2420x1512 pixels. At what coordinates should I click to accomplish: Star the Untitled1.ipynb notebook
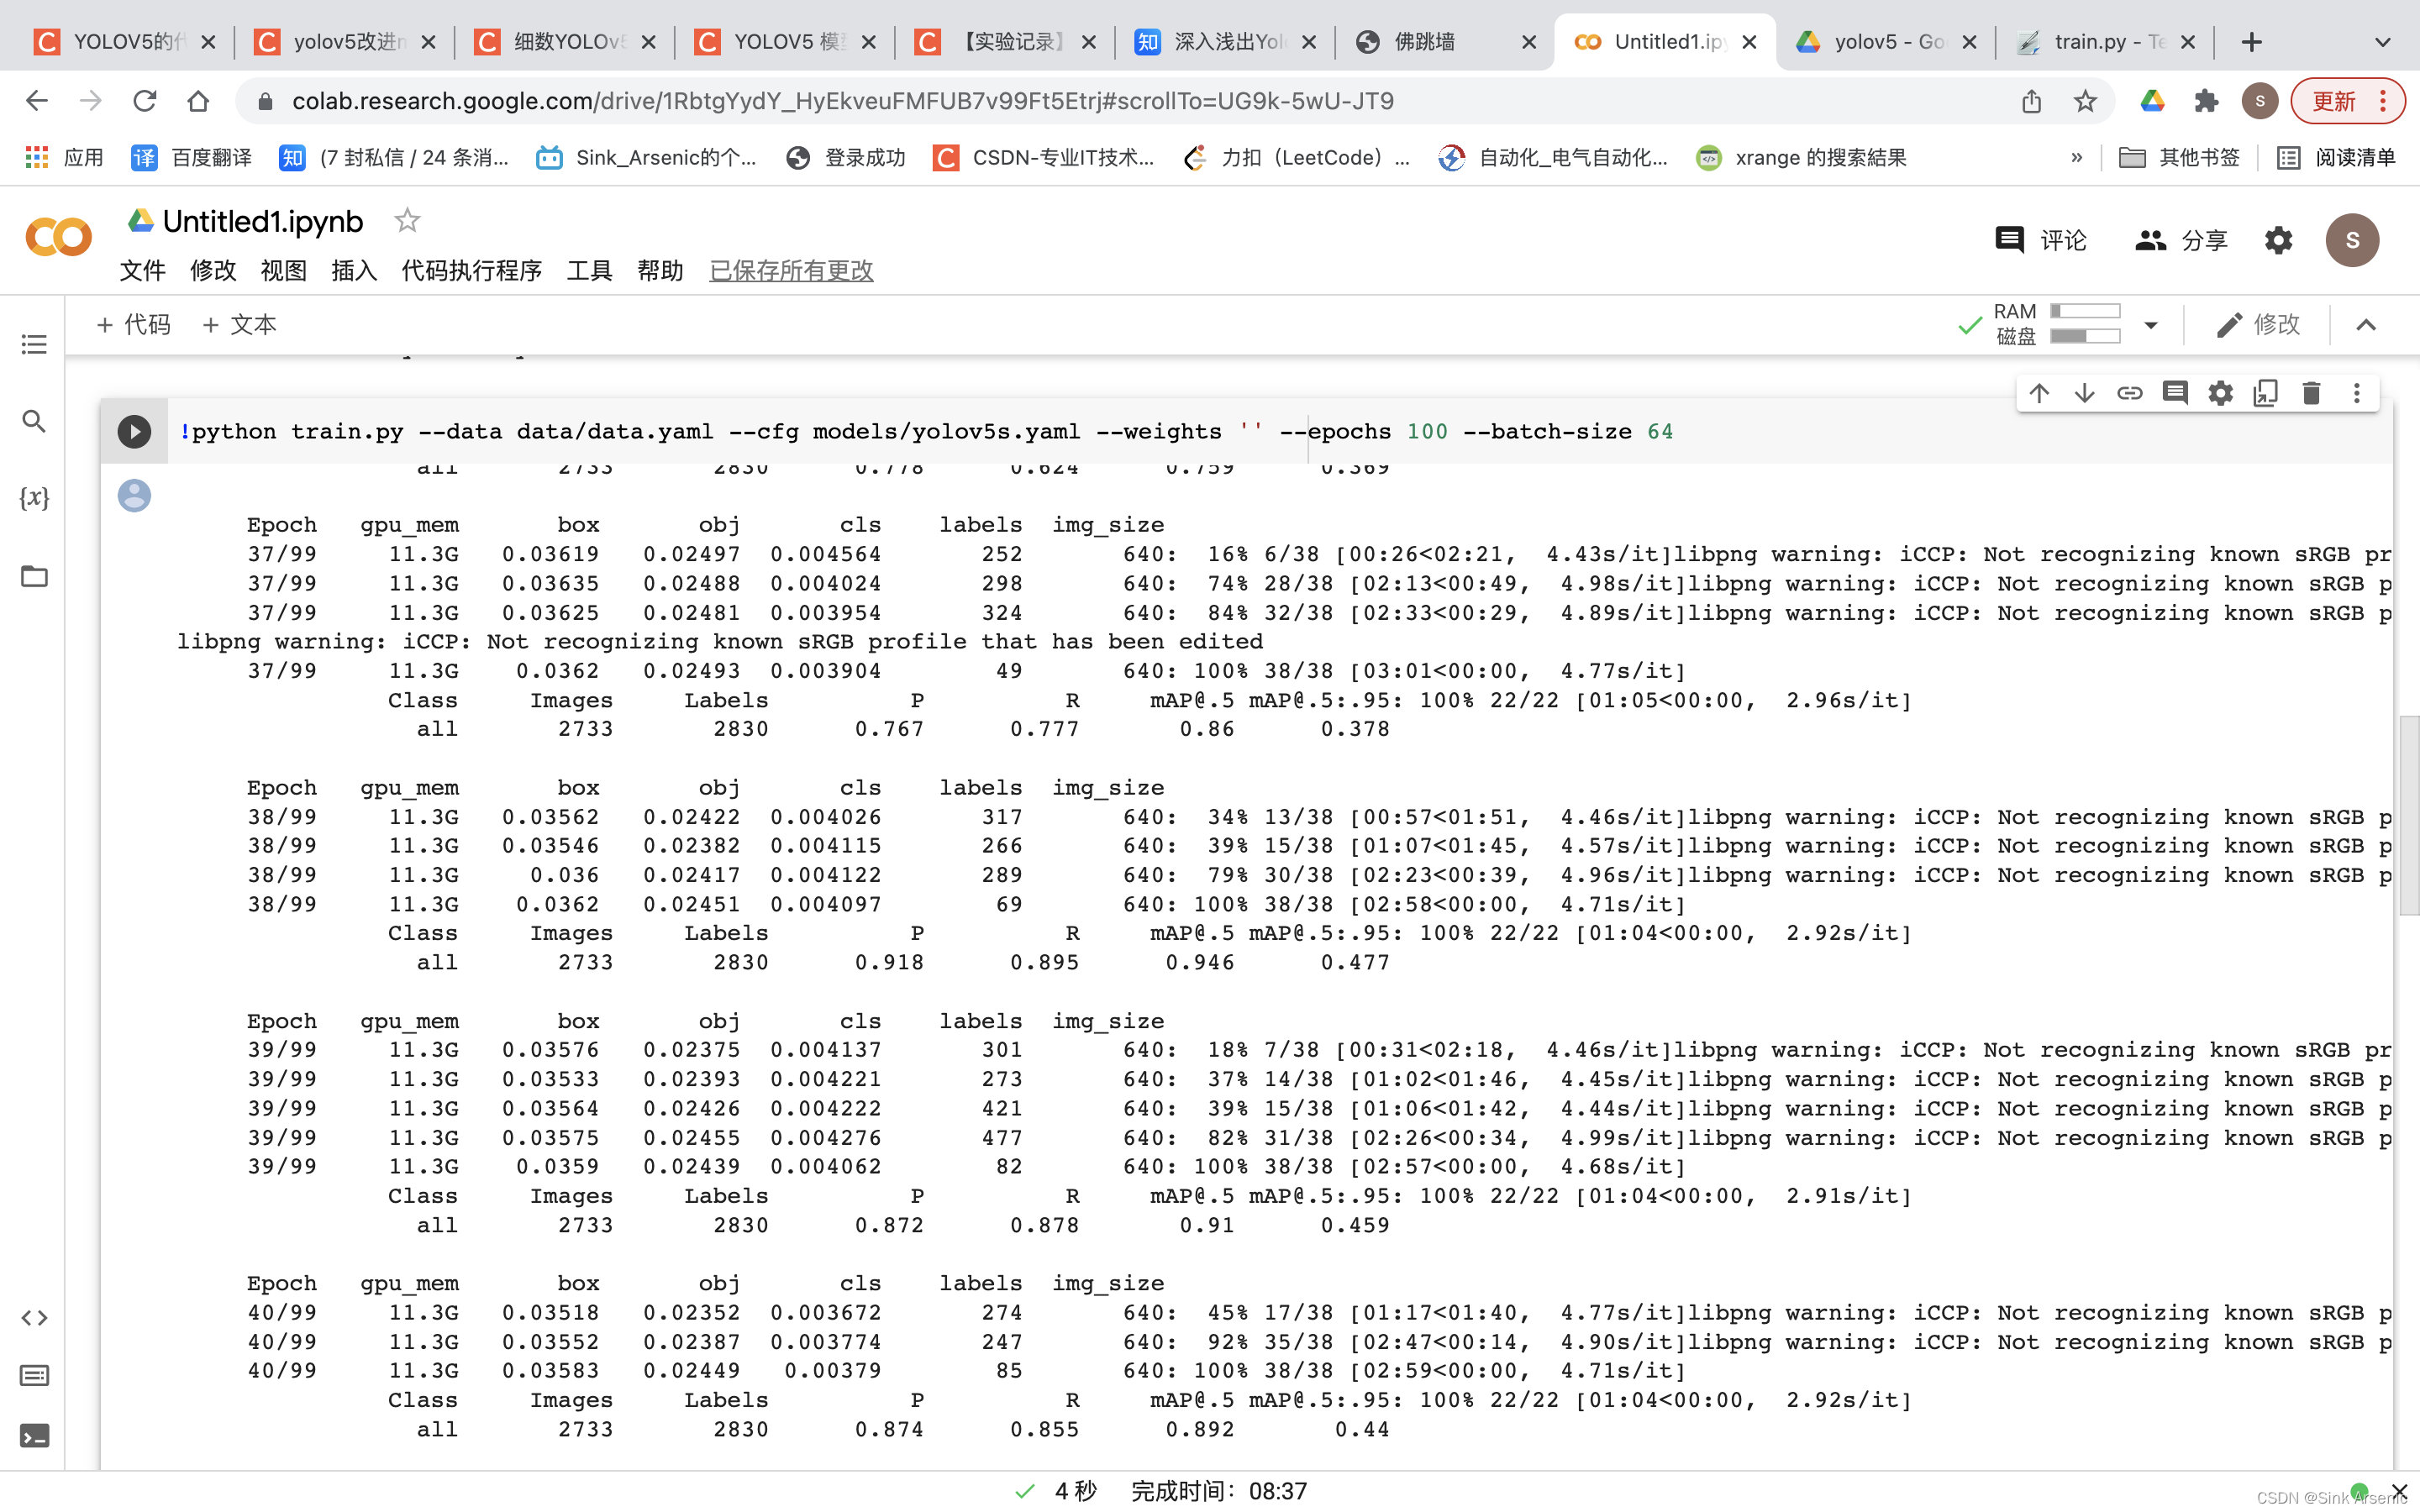[406, 220]
